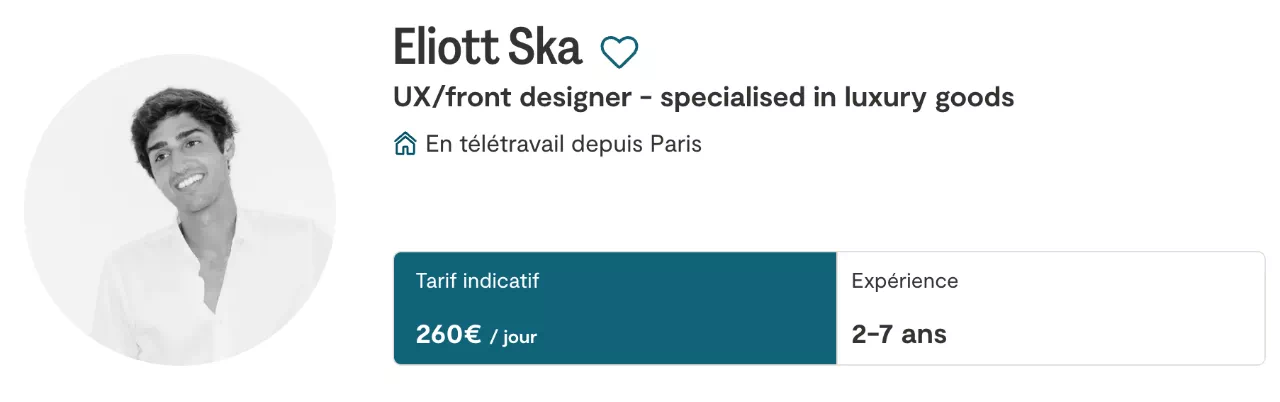Click the heart favorite icon
The height and width of the screenshot is (402, 1280).
(619, 51)
